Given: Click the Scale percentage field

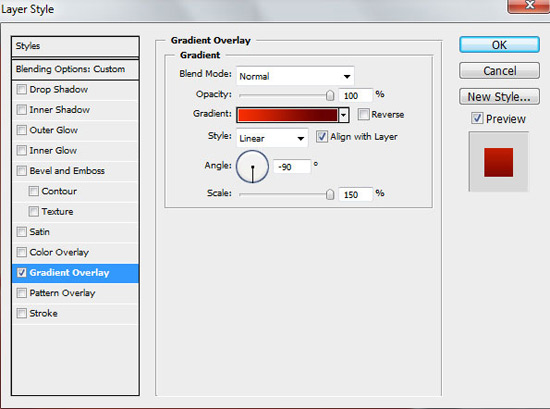Looking at the screenshot, I should tap(355, 194).
